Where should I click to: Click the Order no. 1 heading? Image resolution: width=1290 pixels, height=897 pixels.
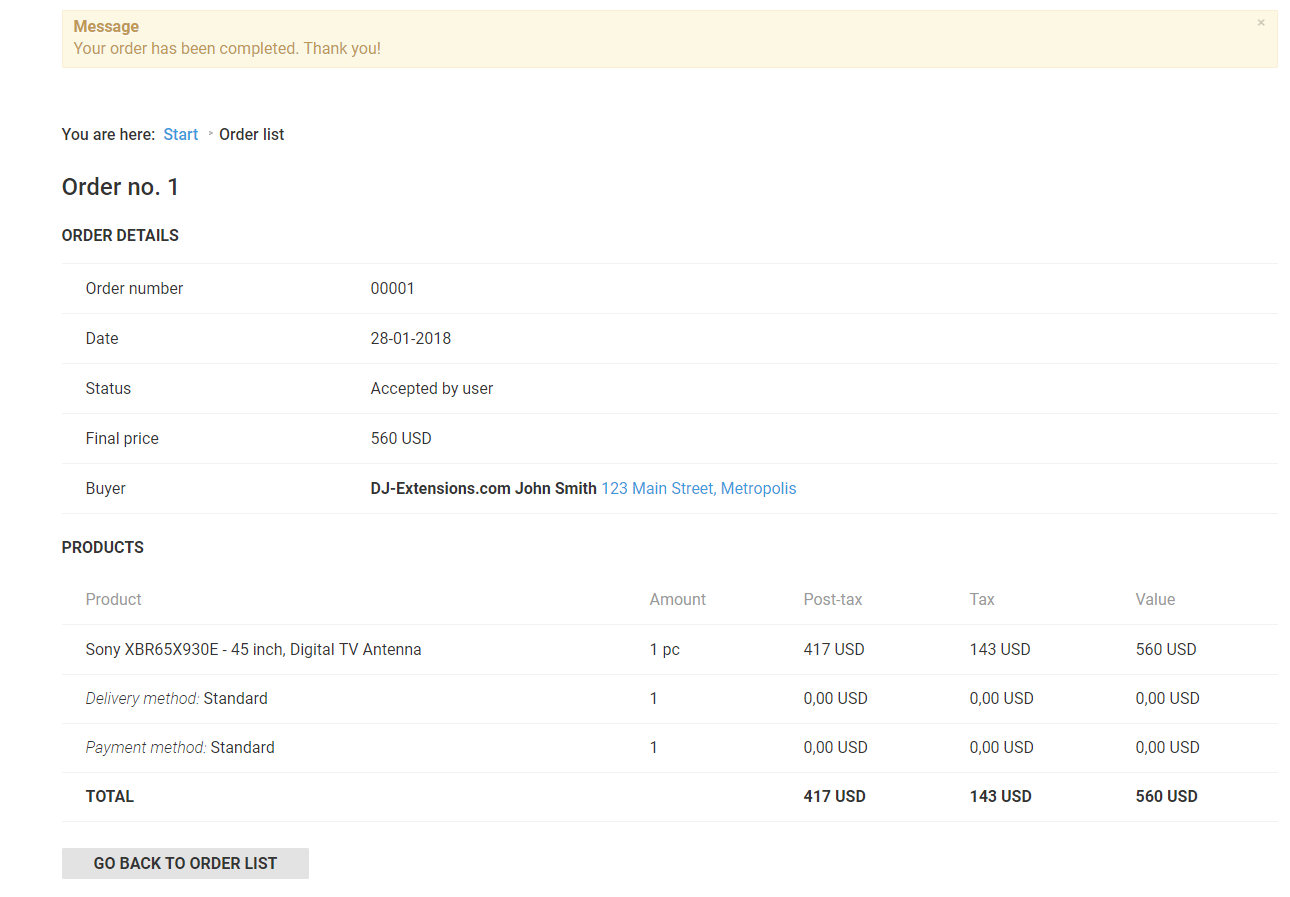[x=121, y=187]
